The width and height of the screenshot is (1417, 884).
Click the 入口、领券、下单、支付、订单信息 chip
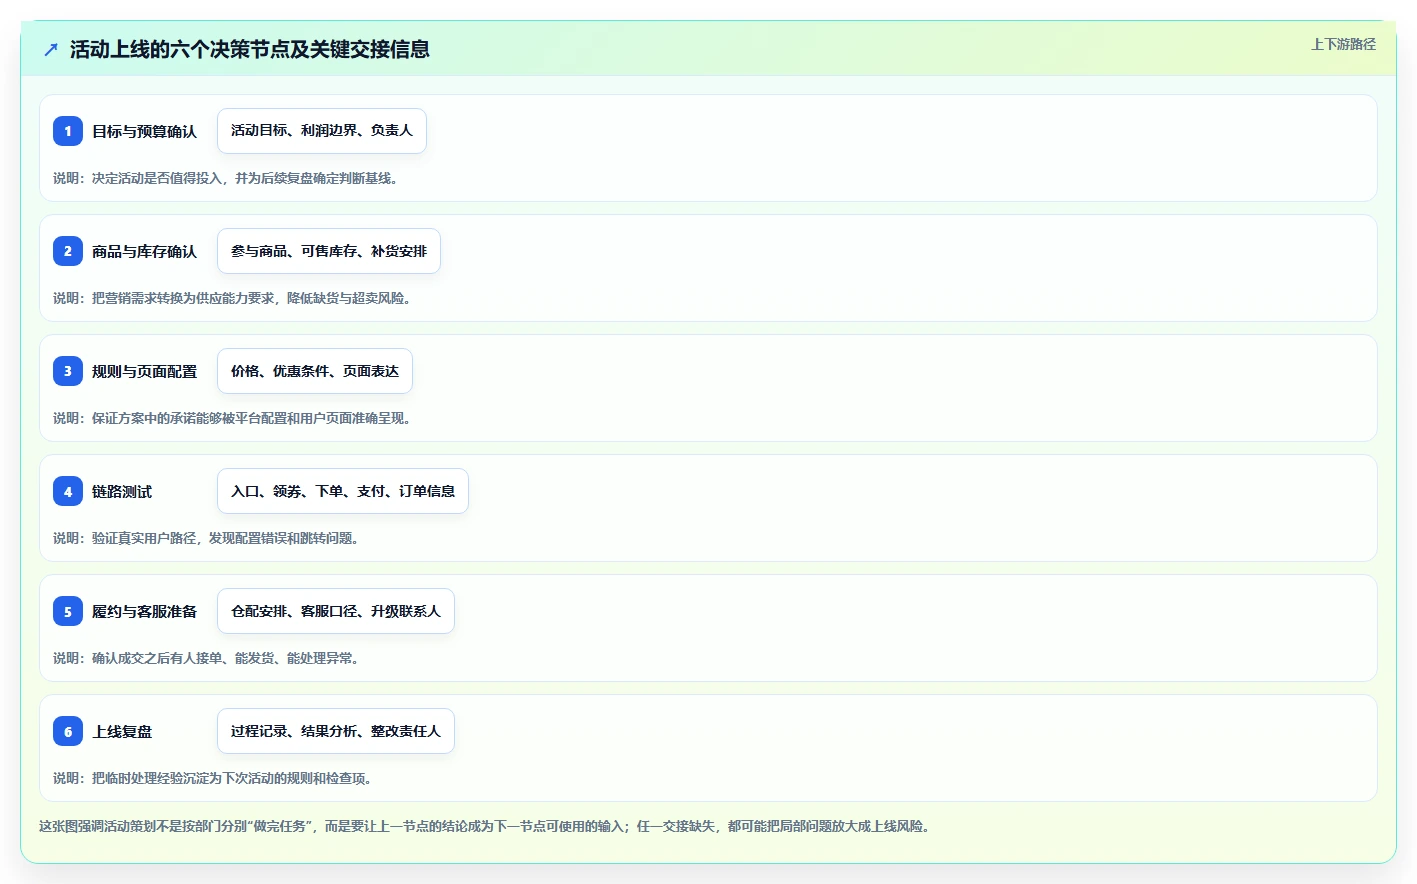343,491
